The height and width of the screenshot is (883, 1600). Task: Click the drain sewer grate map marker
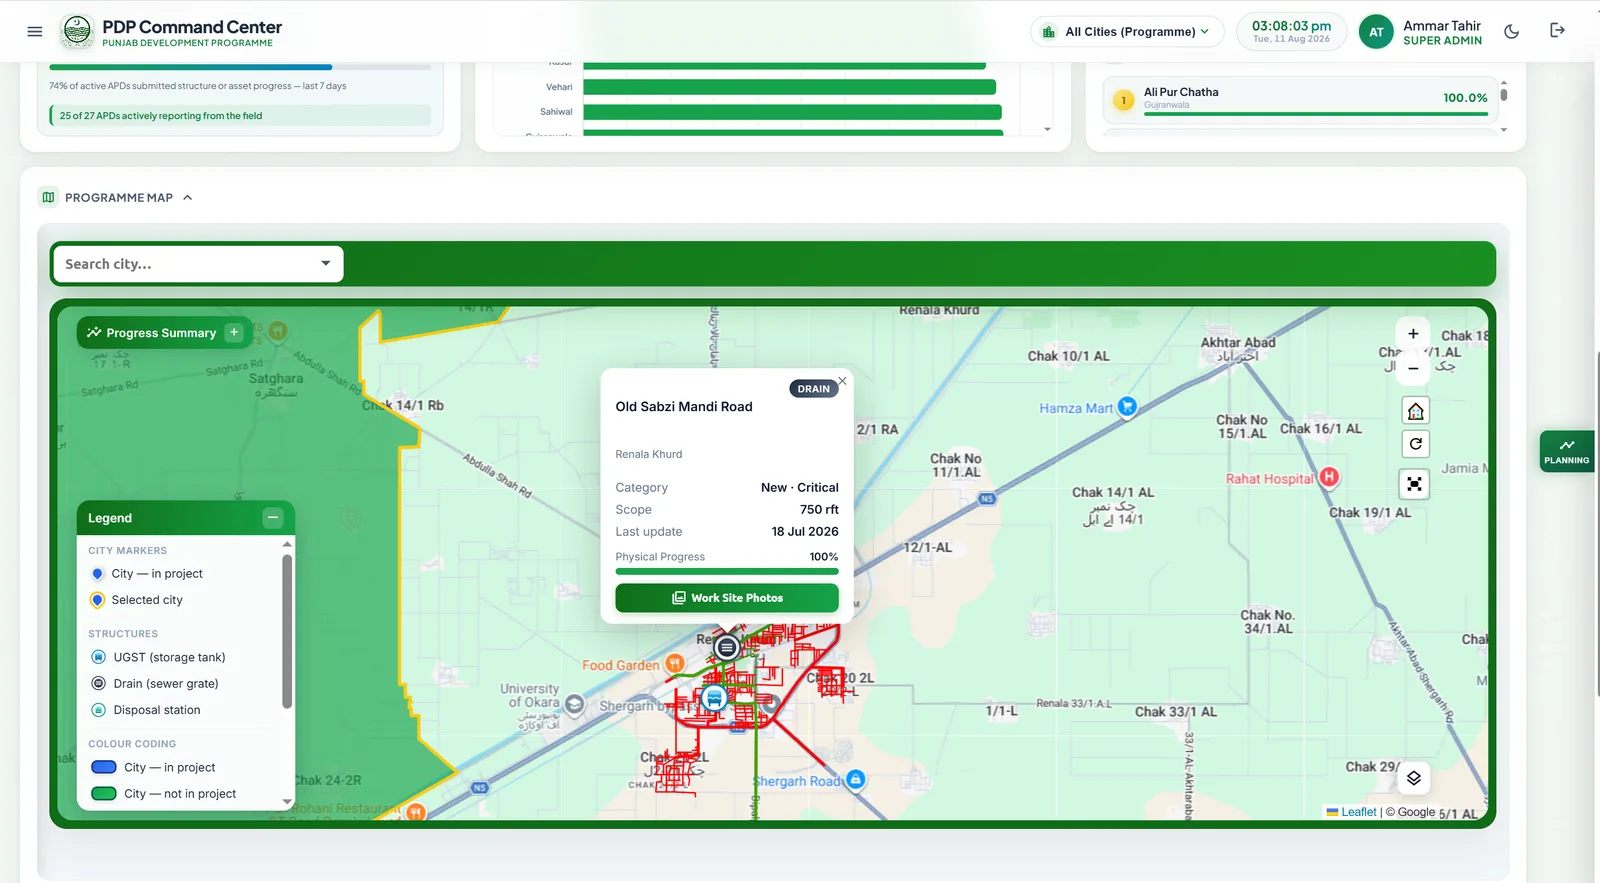pyautogui.click(x=727, y=648)
